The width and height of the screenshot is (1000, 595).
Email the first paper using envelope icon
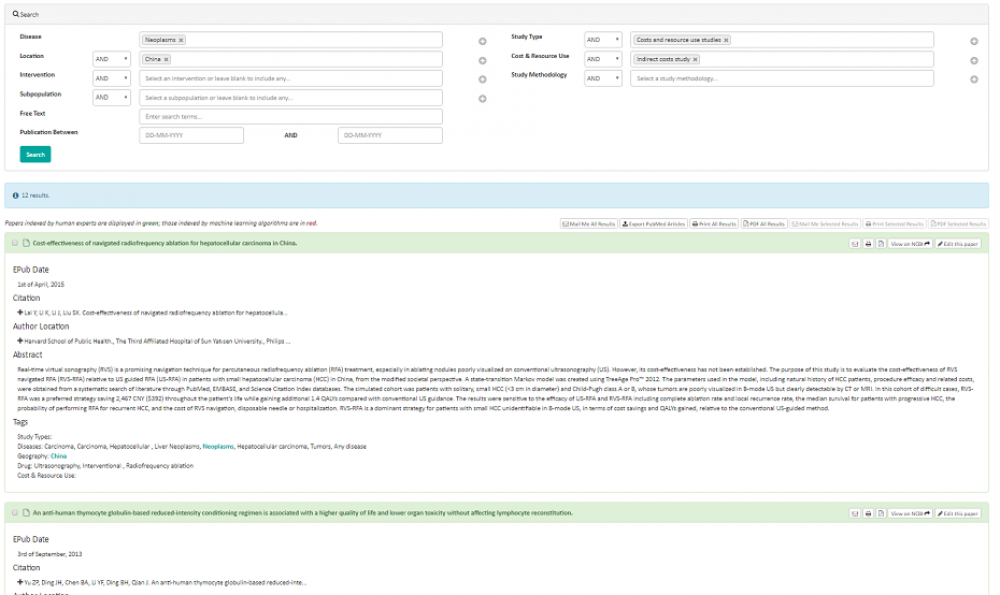[855, 243]
